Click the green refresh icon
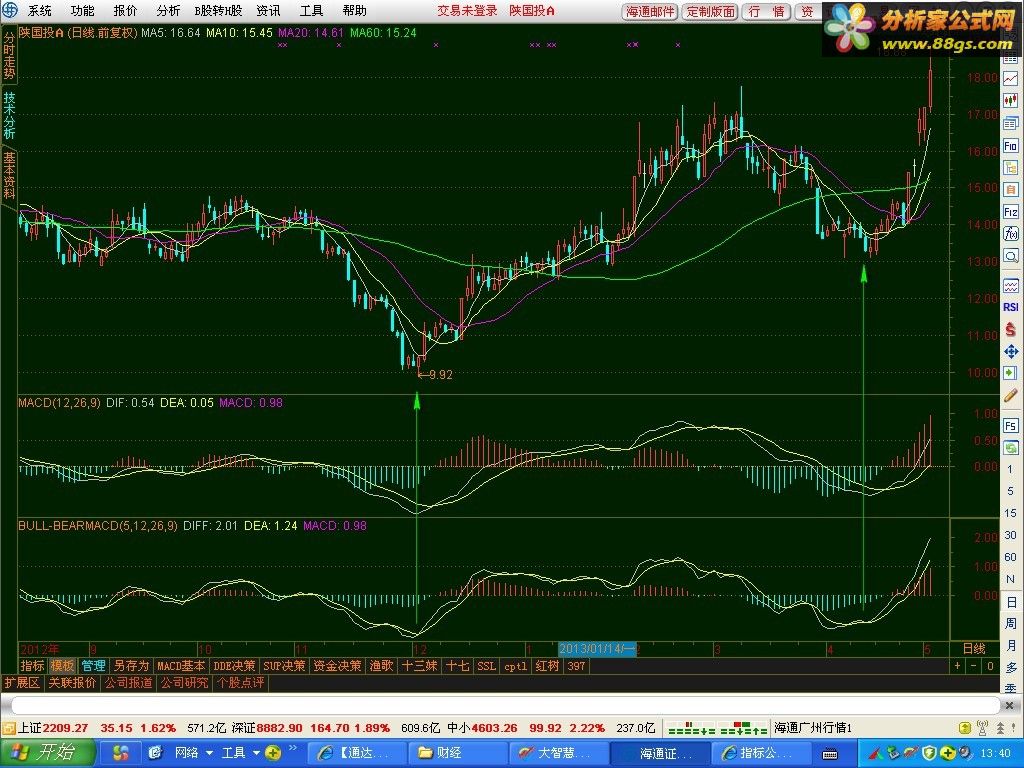The image size is (1024, 768). [1010, 448]
